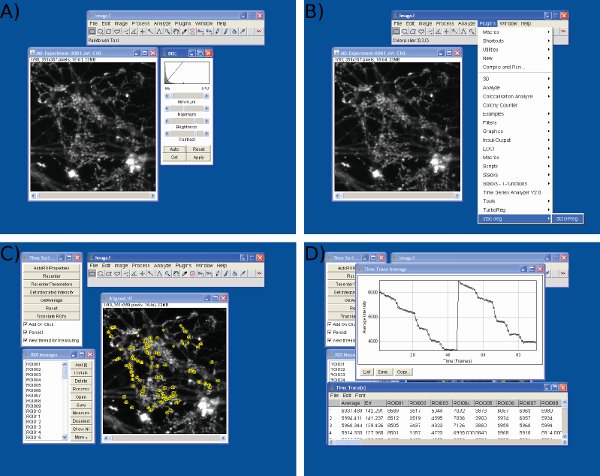This screenshot has width=600, height=476.
Task: Expand the Filters submenu in Plugins menu
Action: tap(515, 123)
